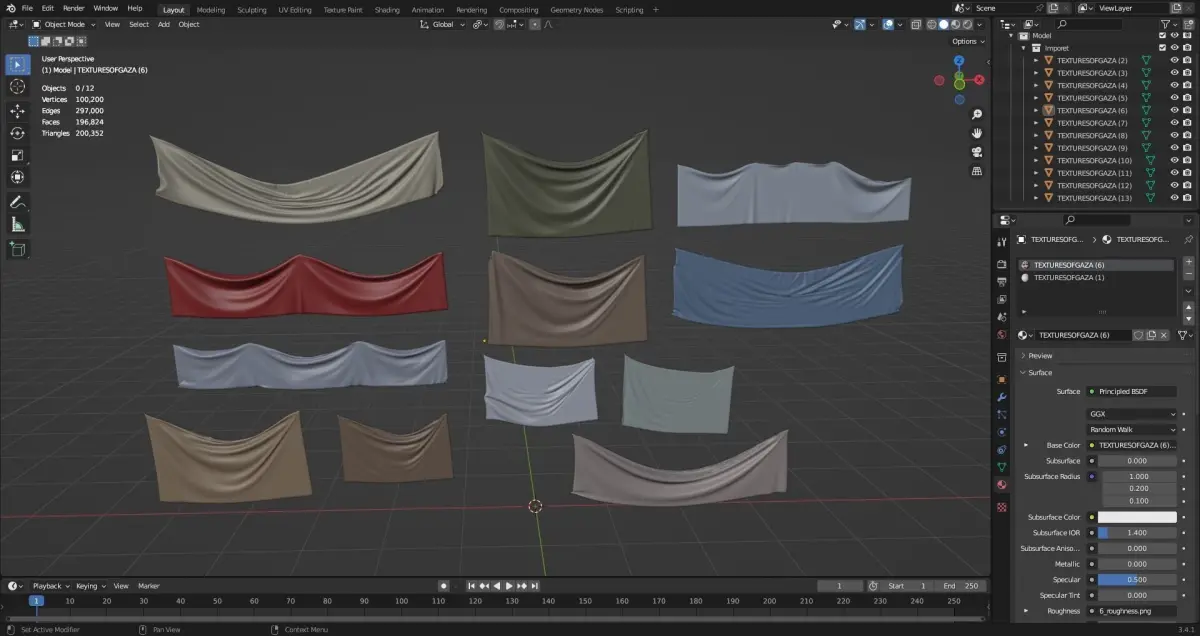The width and height of the screenshot is (1200, 636).
Task: Hide TEXTURESOFGAZA (2) with eye icon
Action: [x=1174, y=60]
